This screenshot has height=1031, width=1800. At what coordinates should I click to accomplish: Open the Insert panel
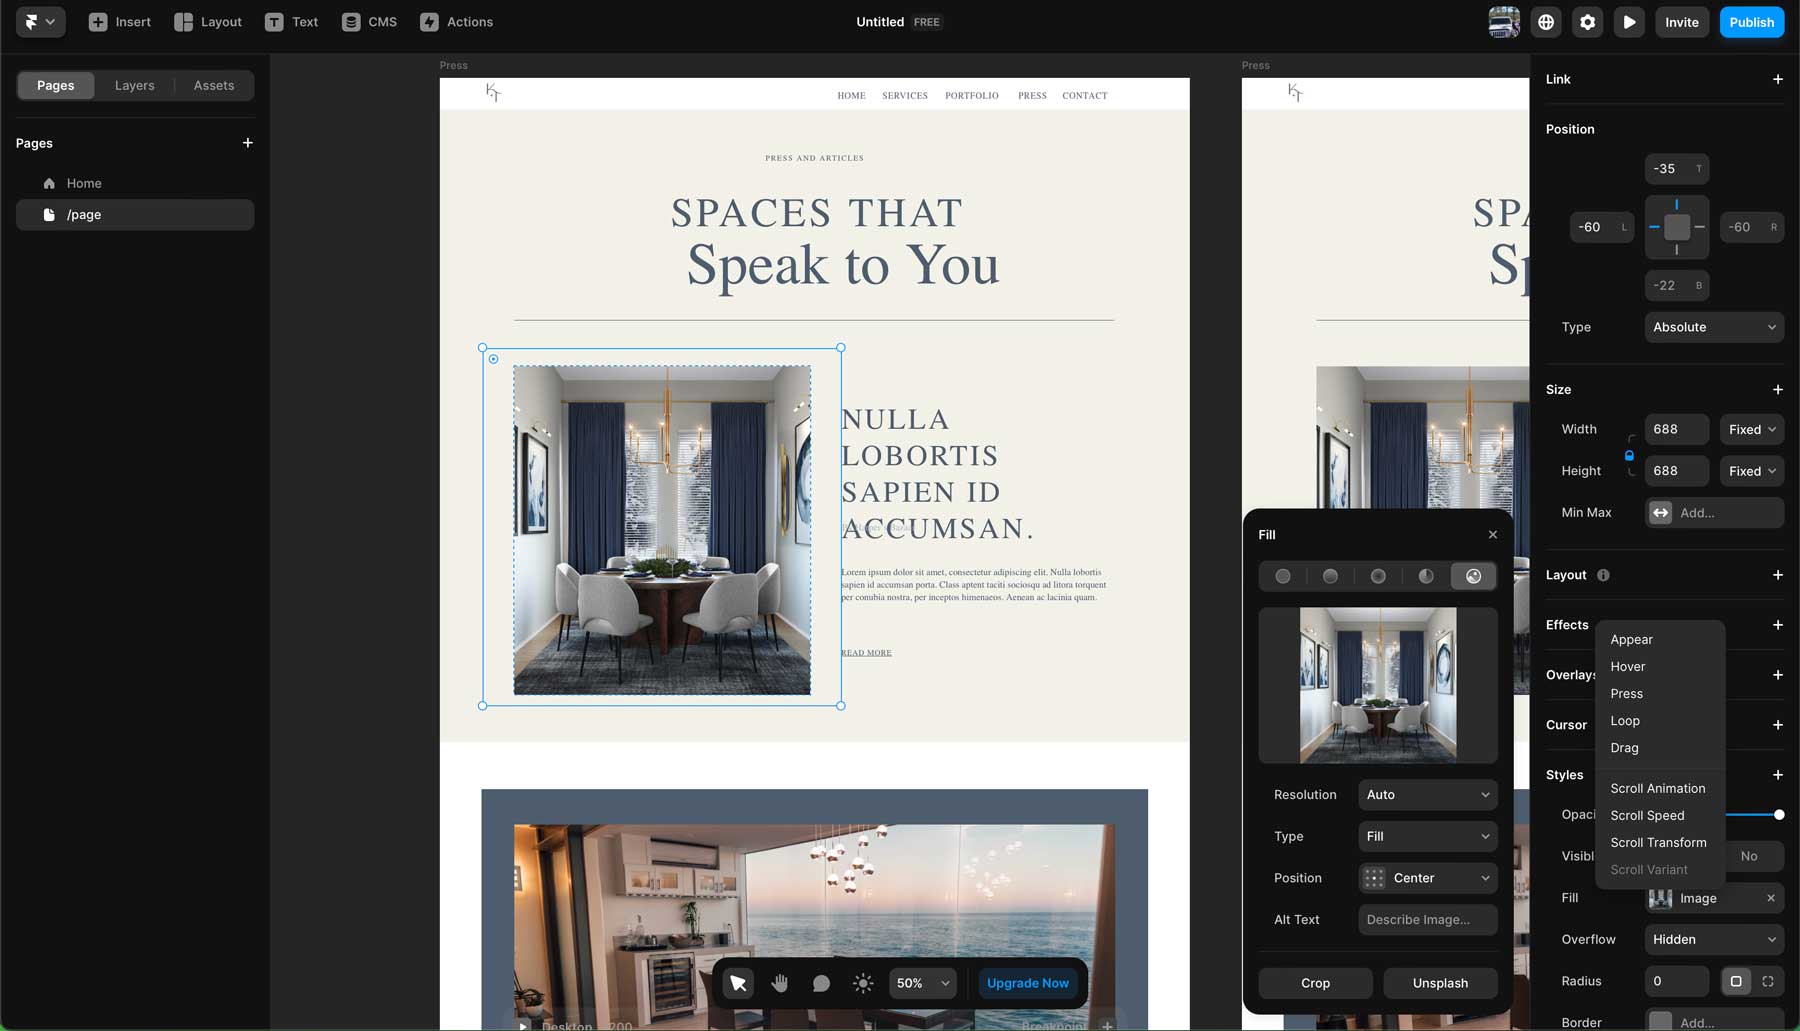(119, 21)
